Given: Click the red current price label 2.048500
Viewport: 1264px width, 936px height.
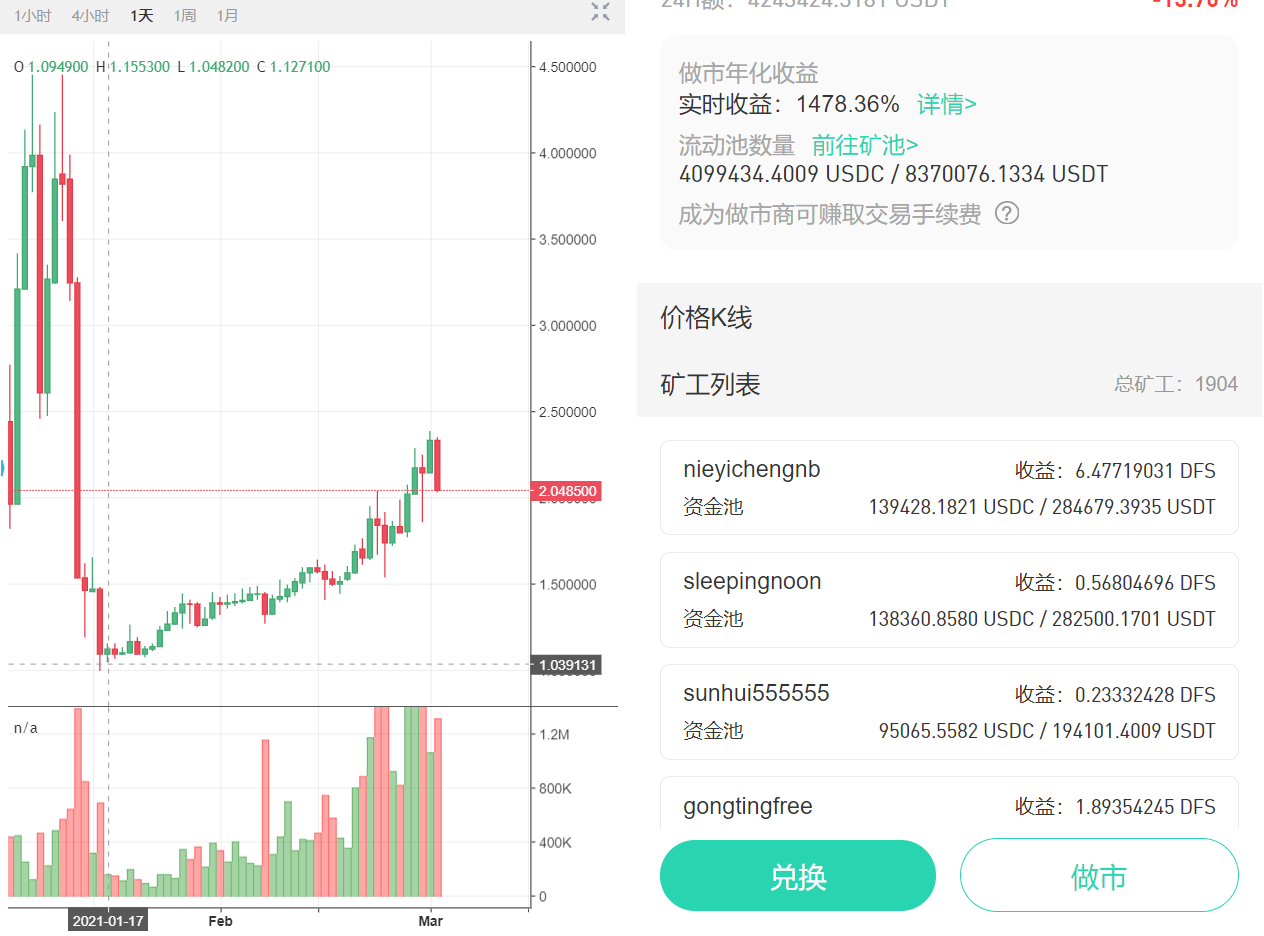Looking at the screenshot, I should click(x=568, y=491).
